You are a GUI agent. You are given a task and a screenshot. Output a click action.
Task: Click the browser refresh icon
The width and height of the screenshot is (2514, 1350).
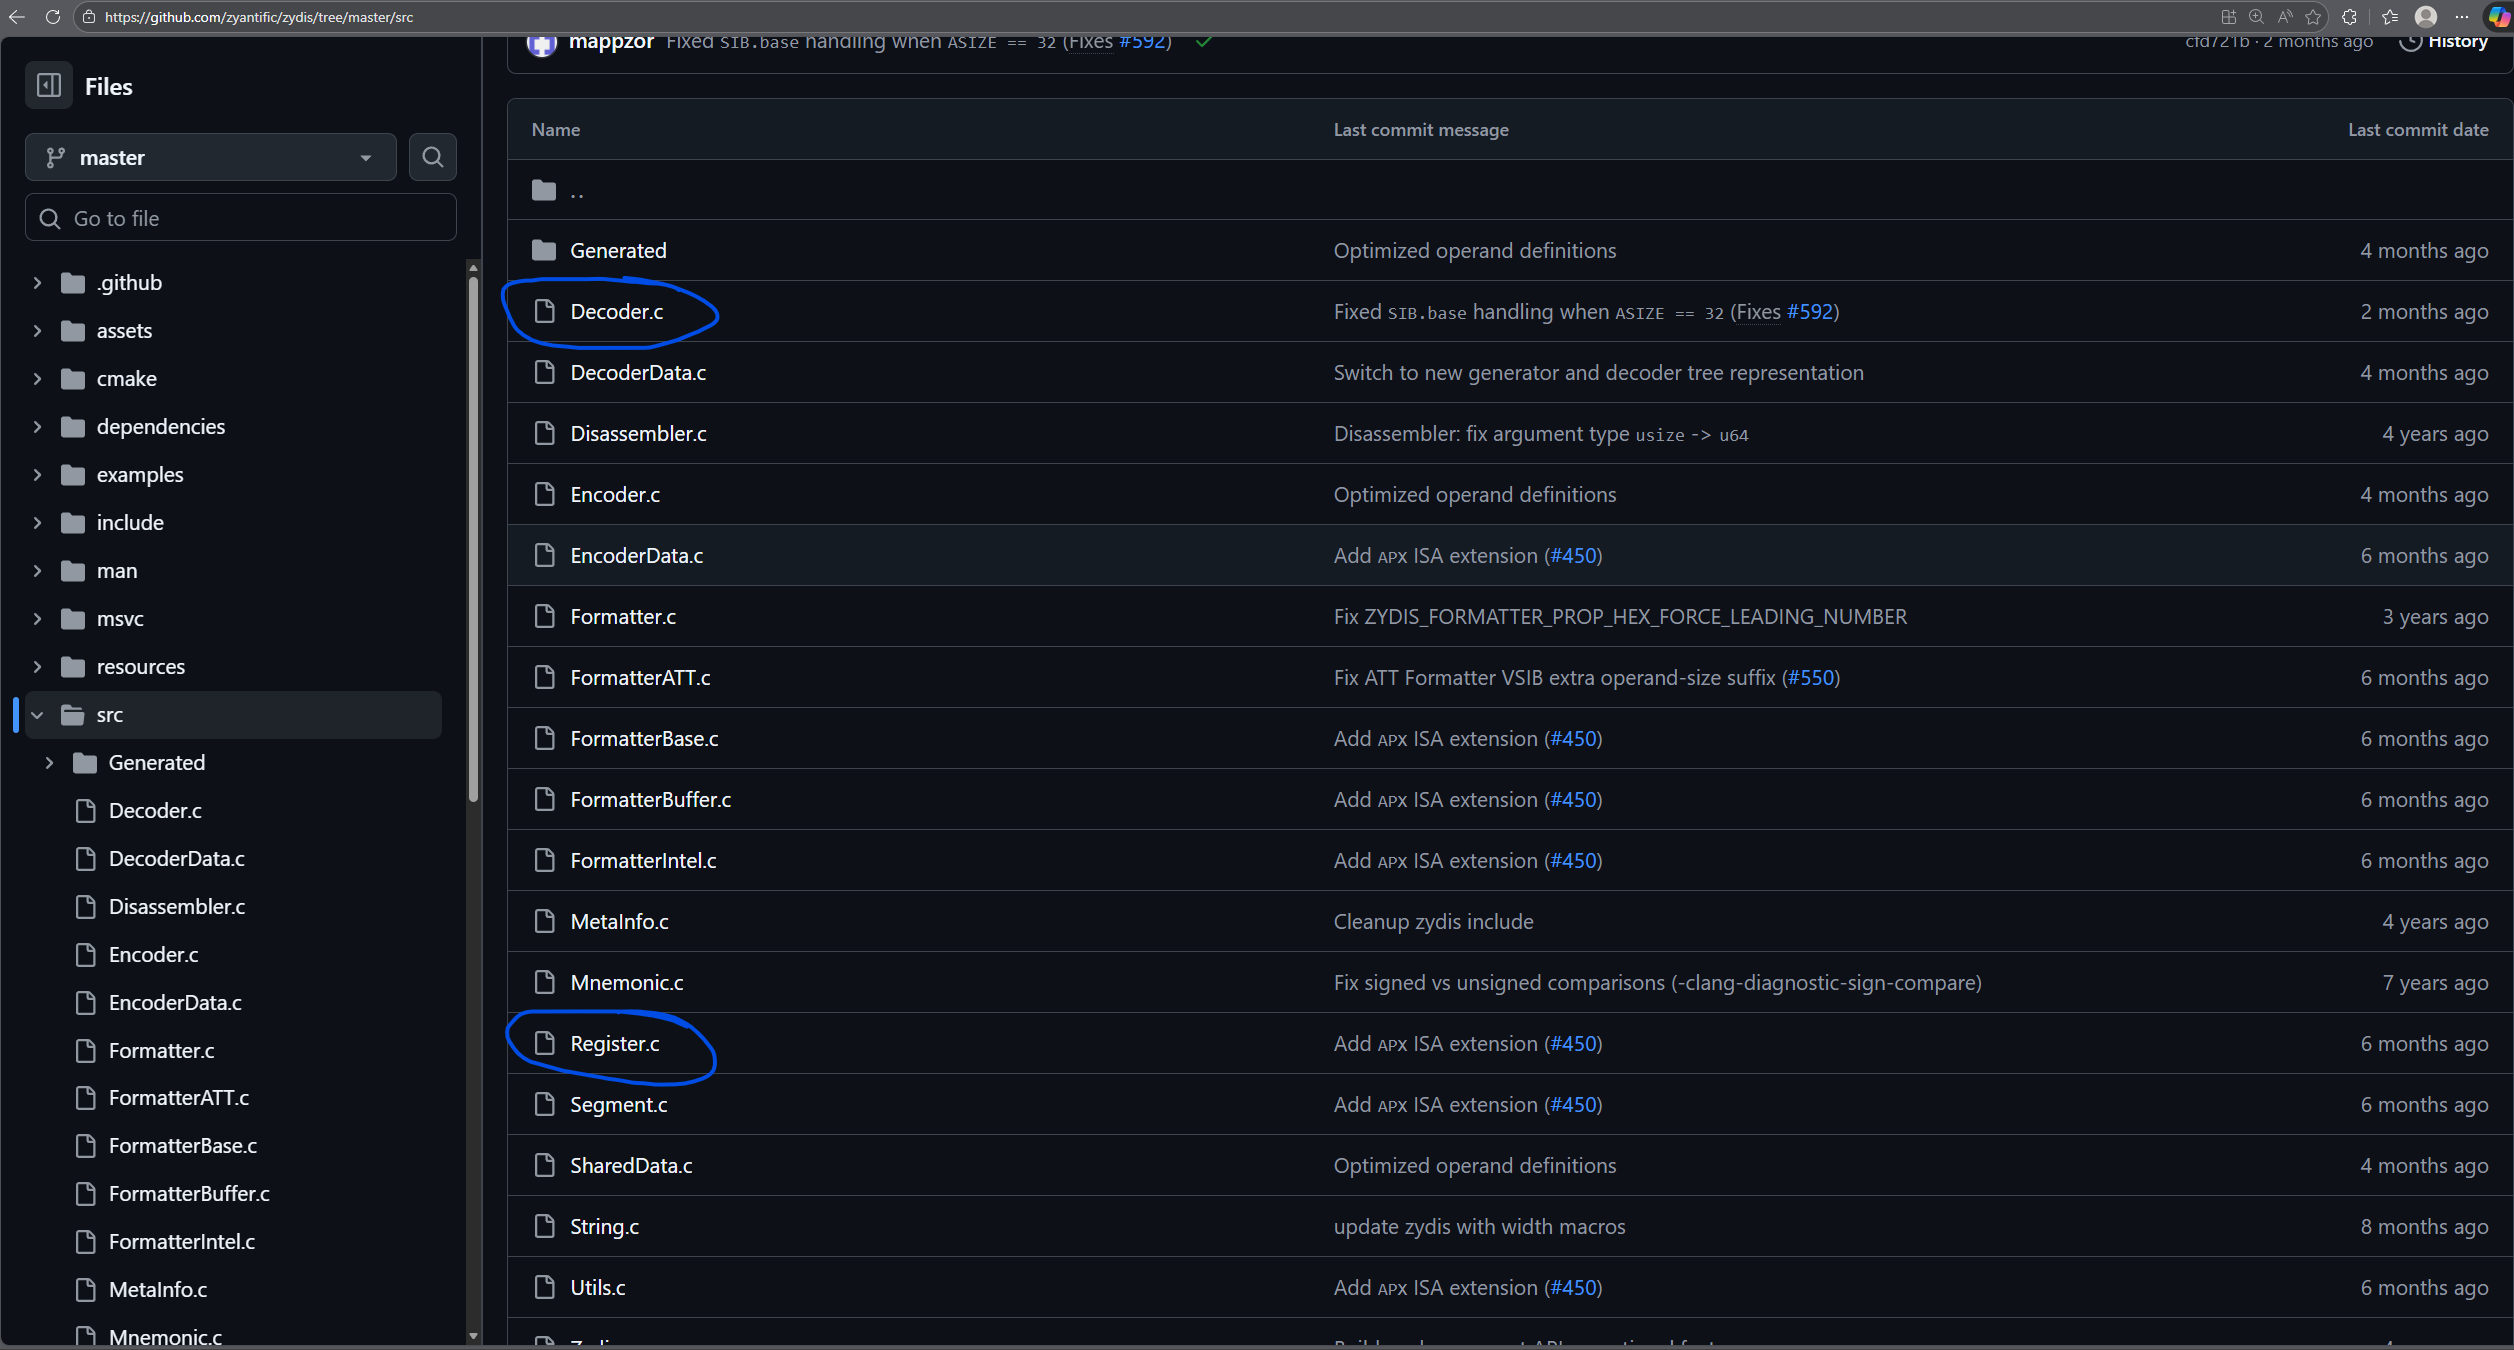[x=52, y=17]
